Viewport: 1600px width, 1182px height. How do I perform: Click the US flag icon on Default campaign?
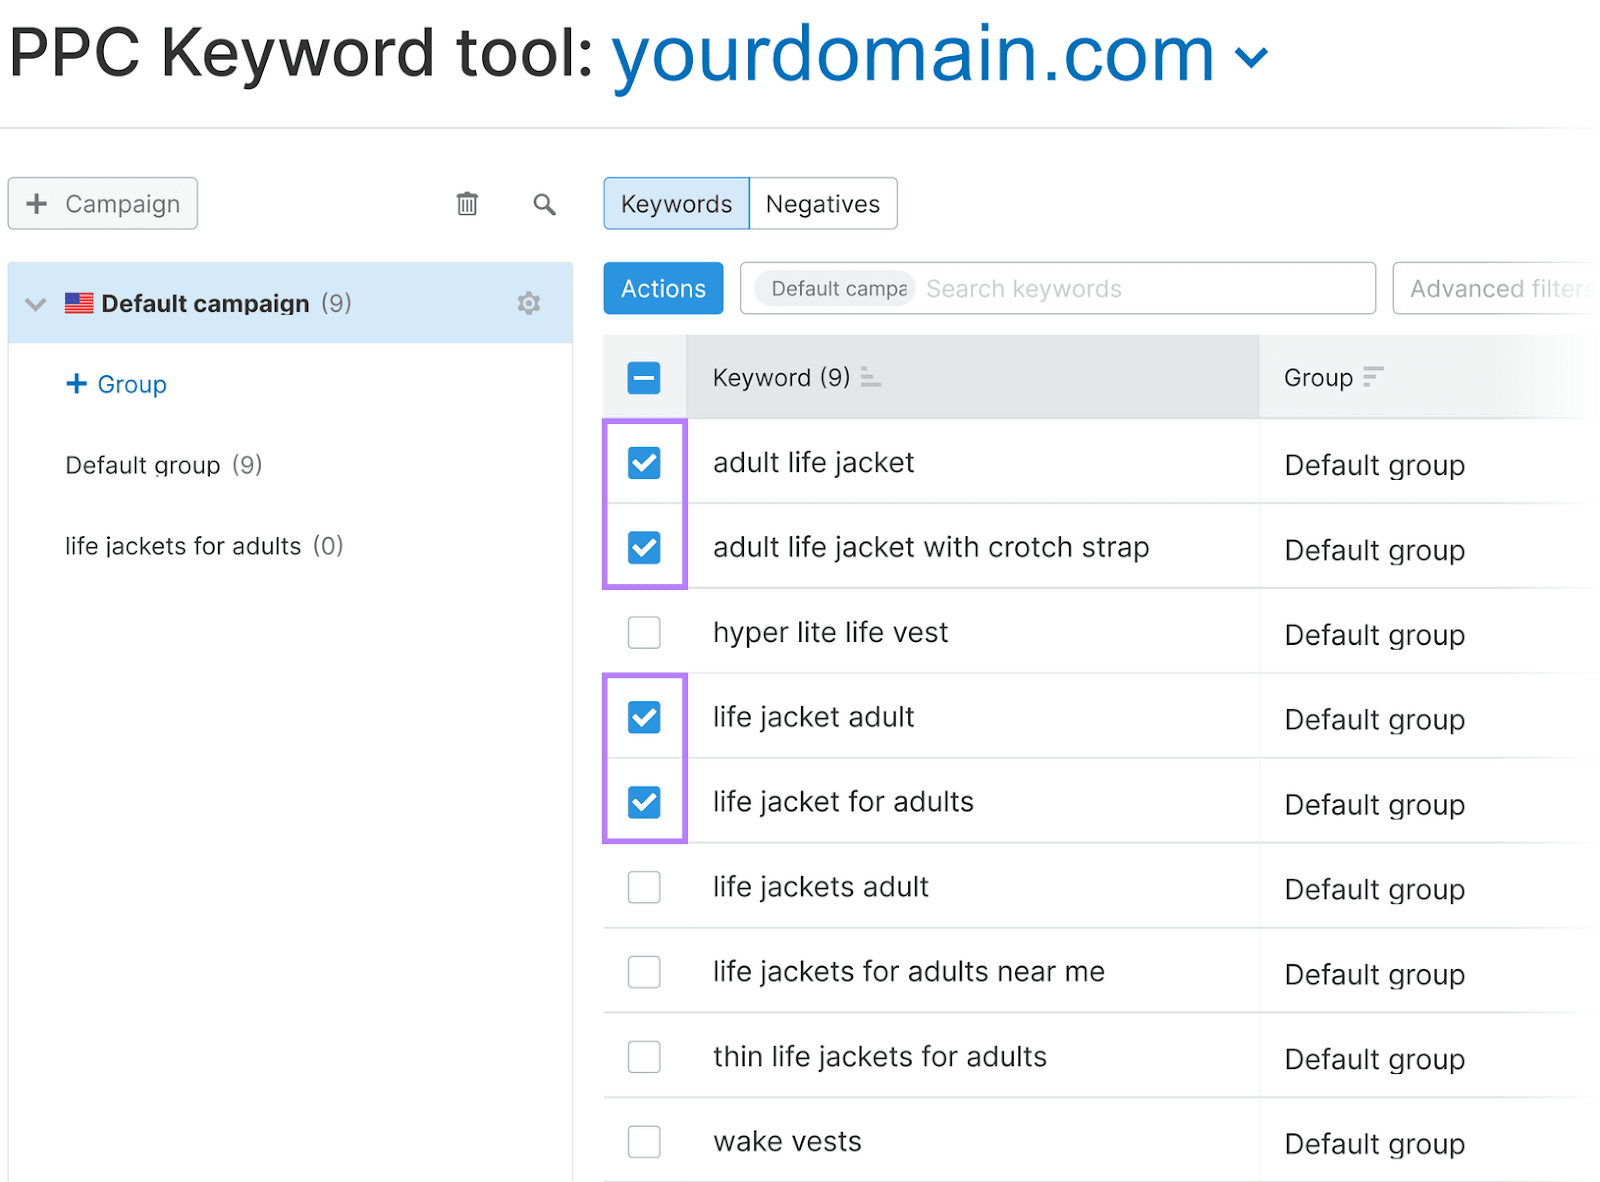[x=79, y=303]
